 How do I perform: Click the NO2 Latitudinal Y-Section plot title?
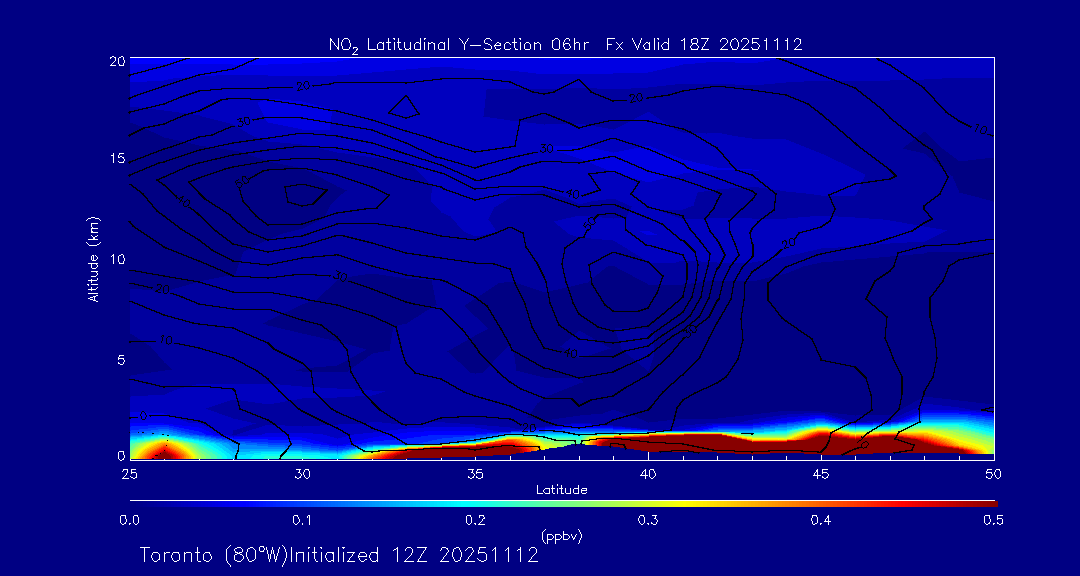(x=565, y=44)
